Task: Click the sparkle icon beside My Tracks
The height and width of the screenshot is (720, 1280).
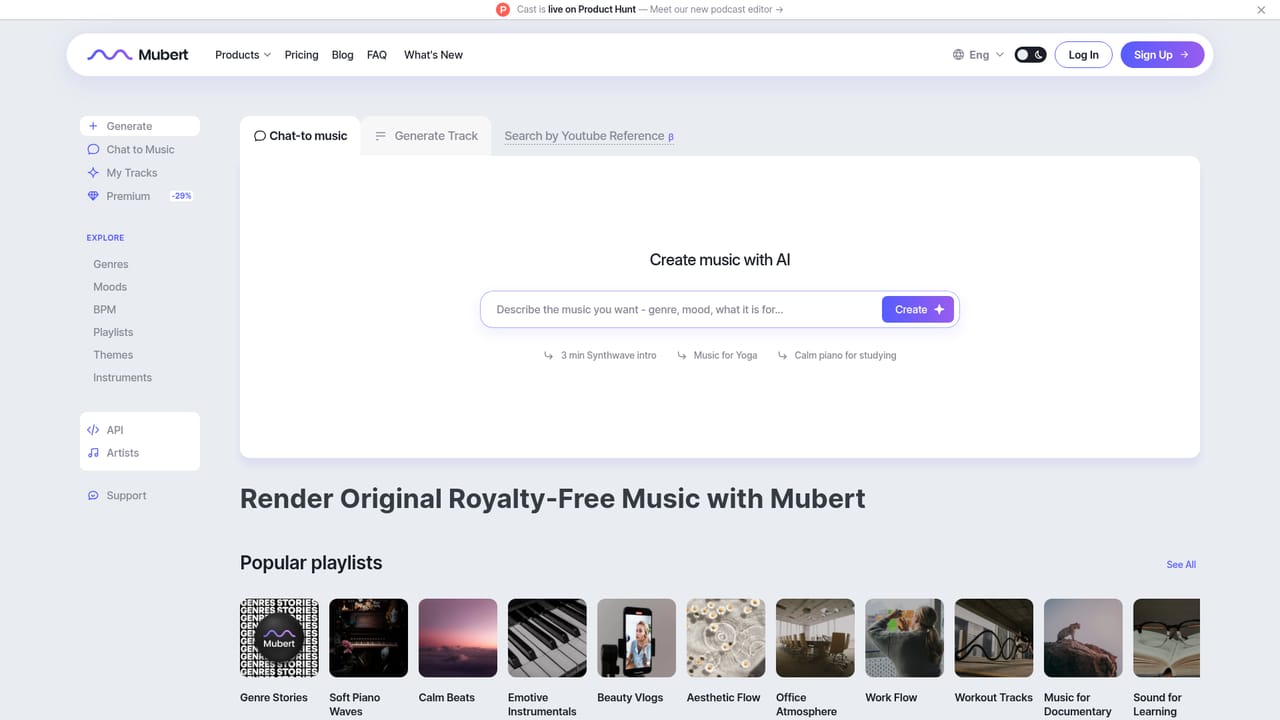Action: click(x=93, y=173)
